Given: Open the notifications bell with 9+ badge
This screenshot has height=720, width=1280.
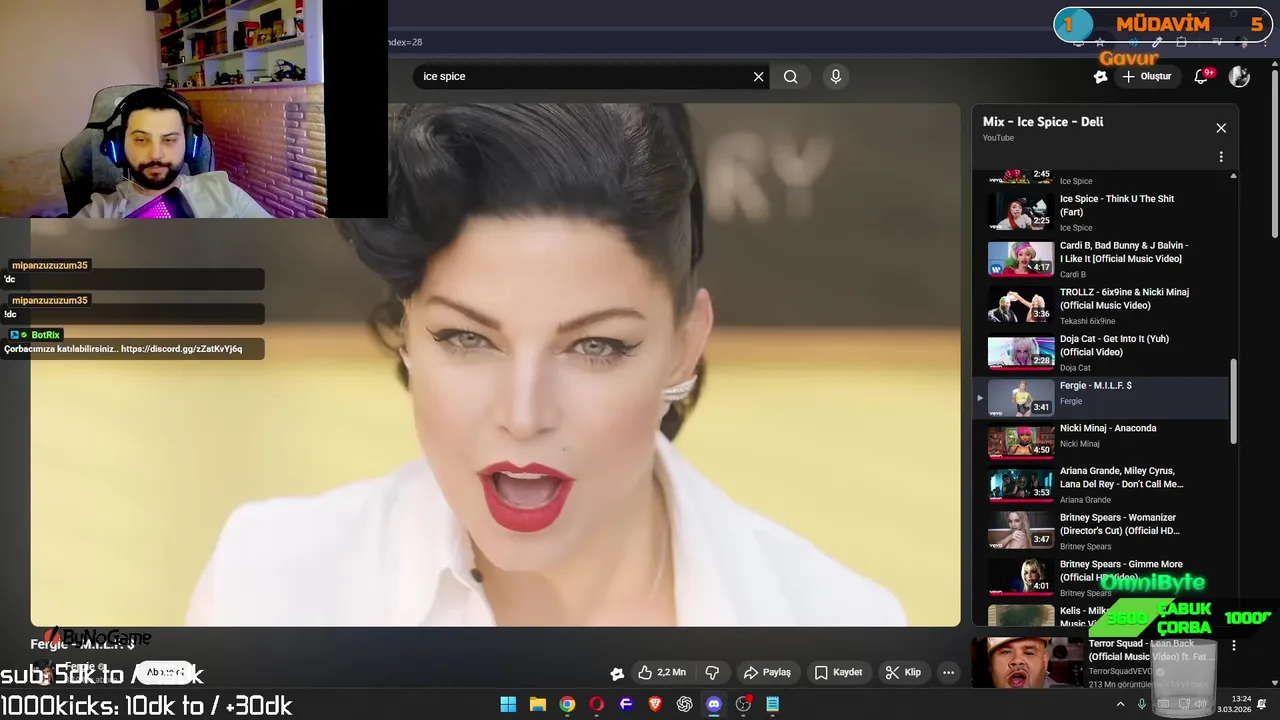Looking at the screenshot, I should pyautogui.click(x=1202, y=76).
